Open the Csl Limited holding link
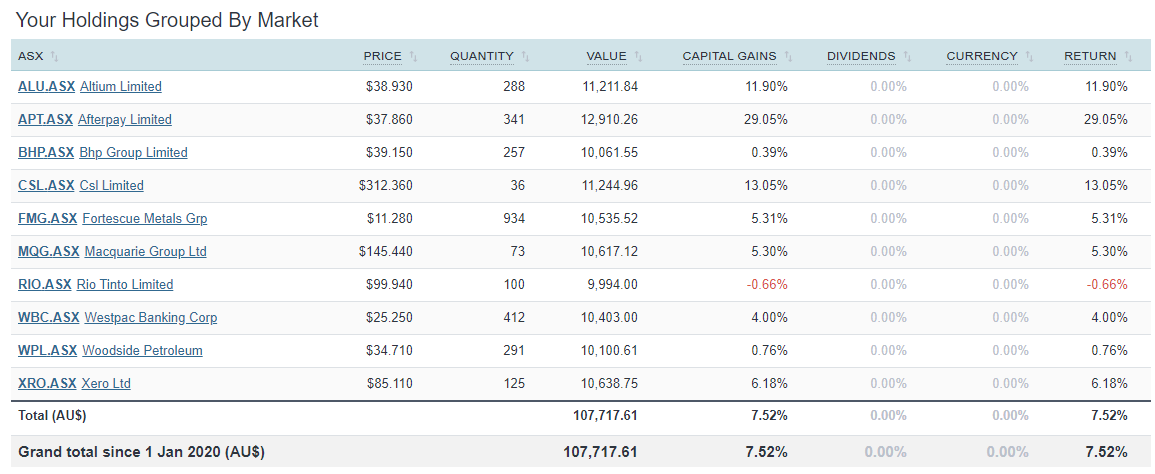The height and width of the screenshot is (474, 1155). click(111, 186)
